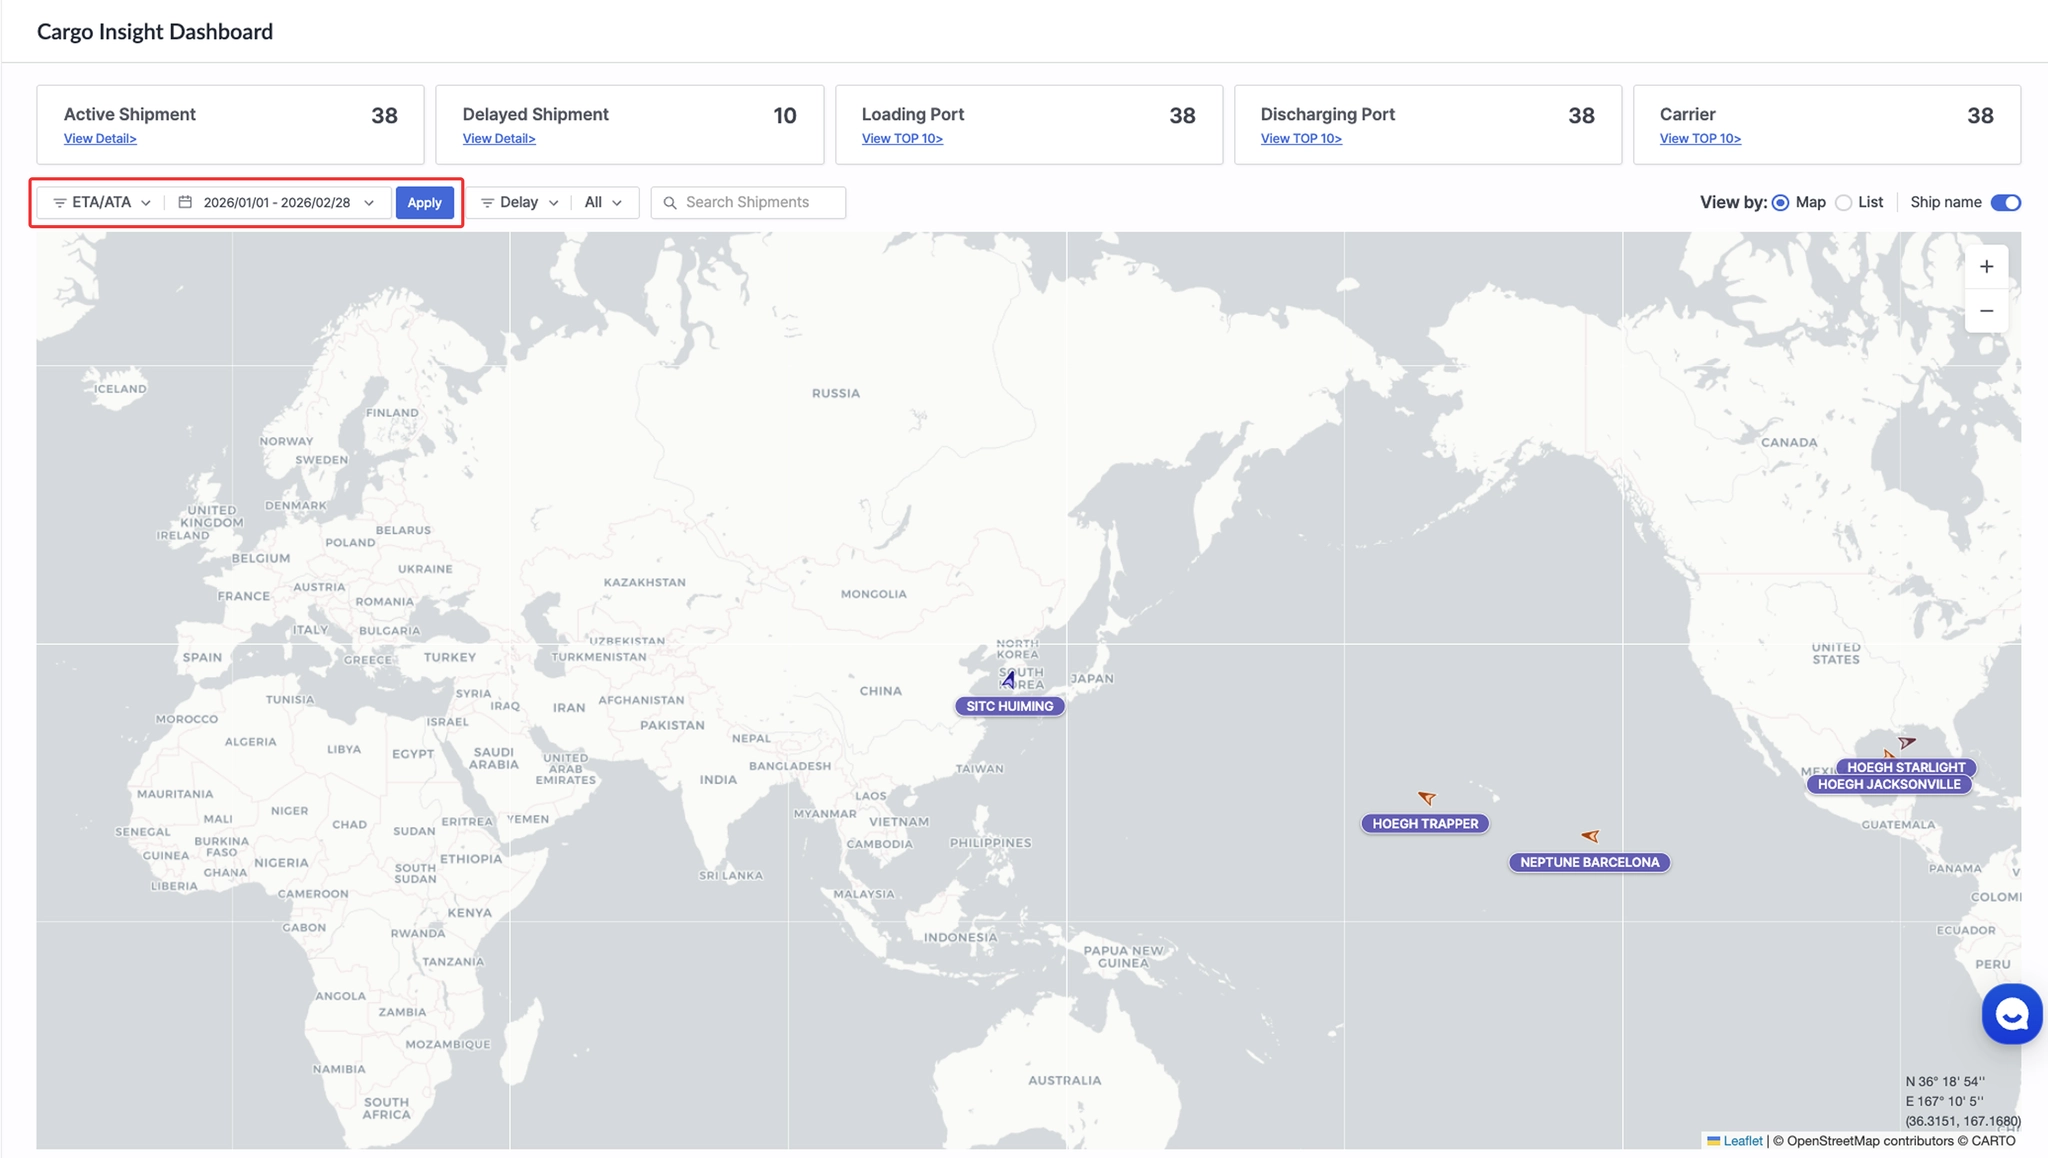The image size is (2048, 1158).
Task: Click the HOEGH TRAPPER vessel arrow icon
Action: point(1427,797)
